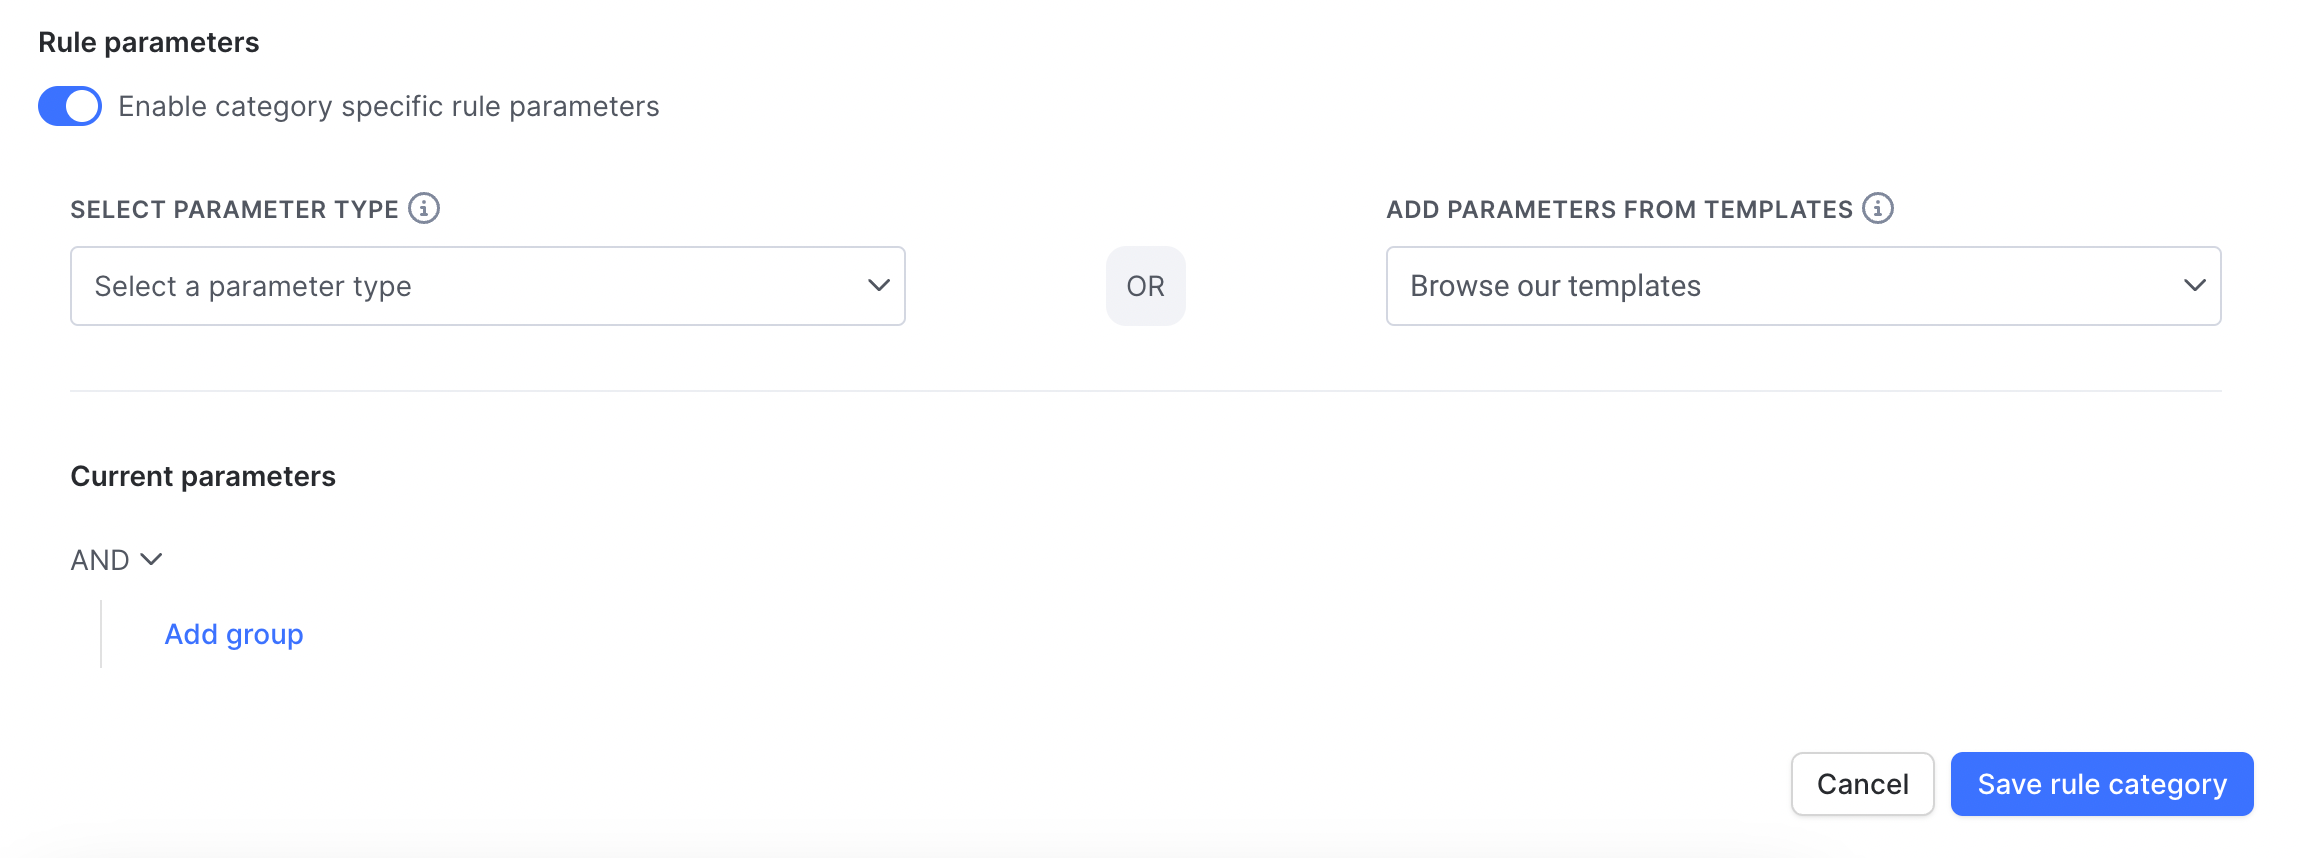The image size is (2300, 858).
Task: Open the 'Browse our templates' dropdown
Action: pyautogui.click(x=1803, y=286)
